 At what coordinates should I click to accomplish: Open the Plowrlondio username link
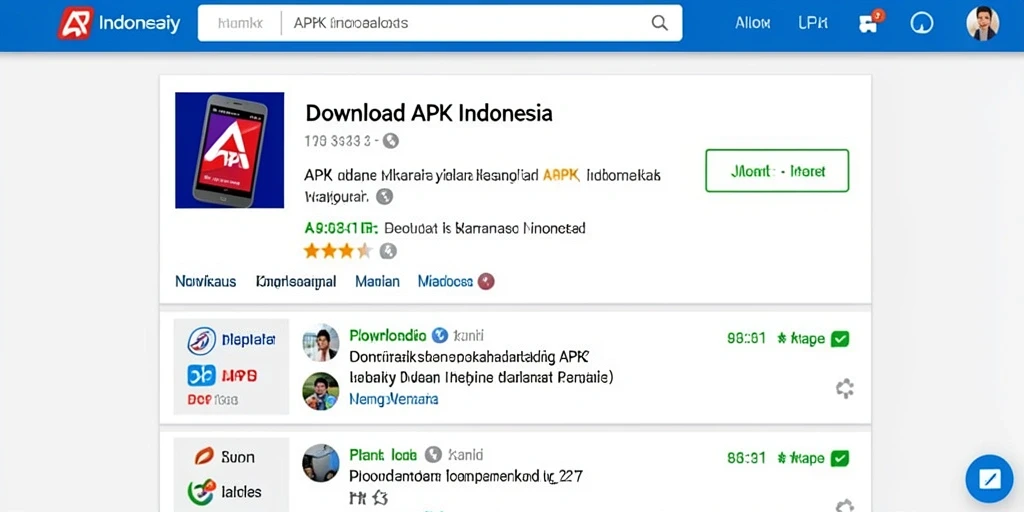pos(388,336)
